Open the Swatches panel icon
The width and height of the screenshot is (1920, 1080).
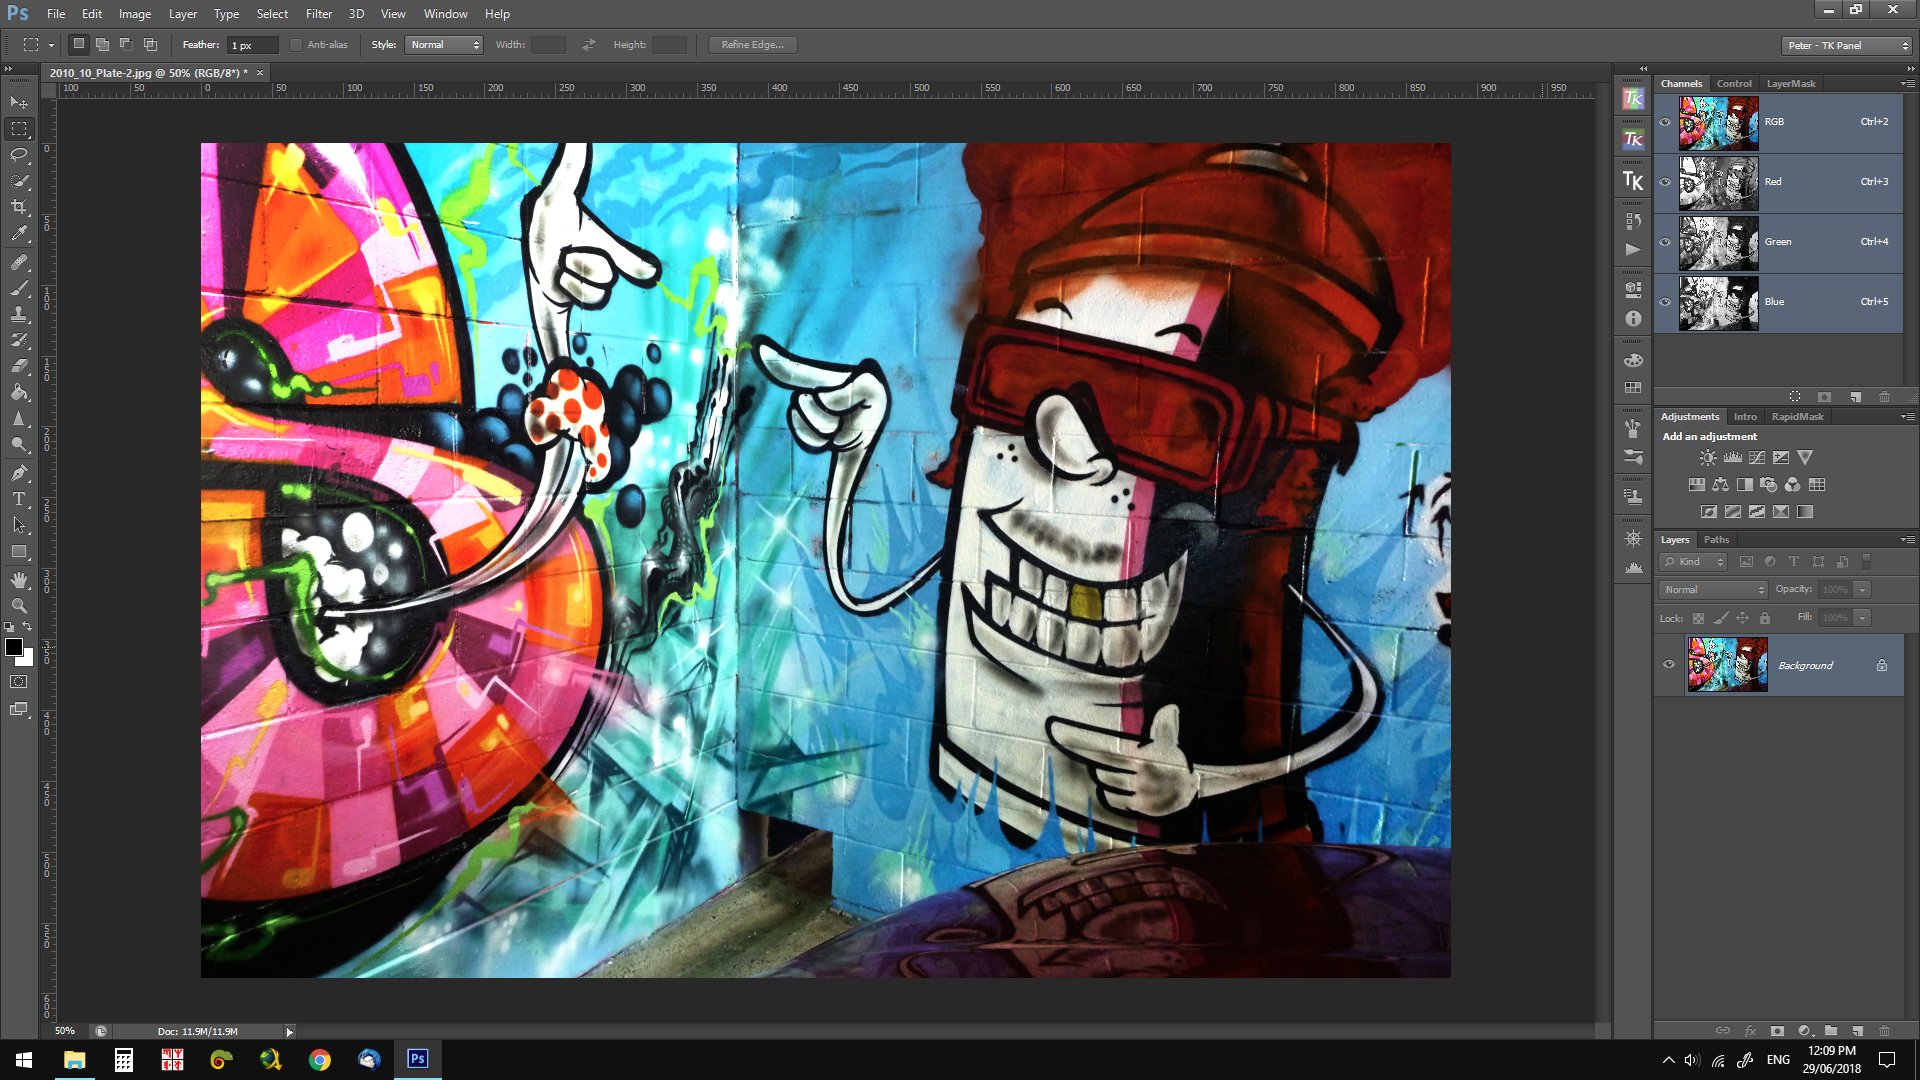tap(1633, 387)
